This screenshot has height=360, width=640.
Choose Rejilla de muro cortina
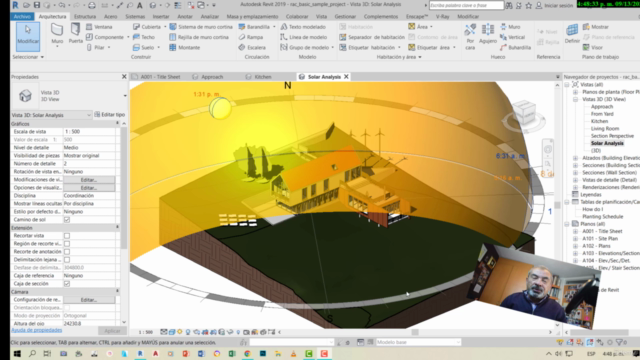199,37
